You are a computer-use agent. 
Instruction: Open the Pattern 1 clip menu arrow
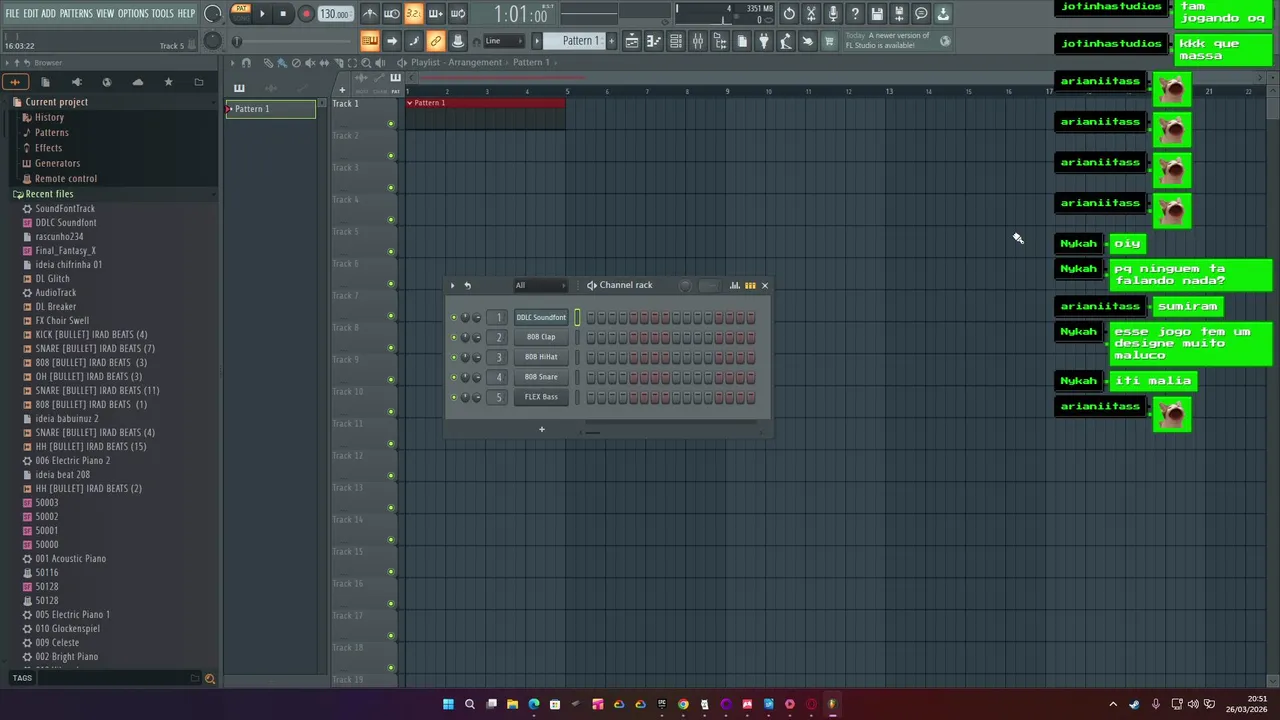[410, 103]
